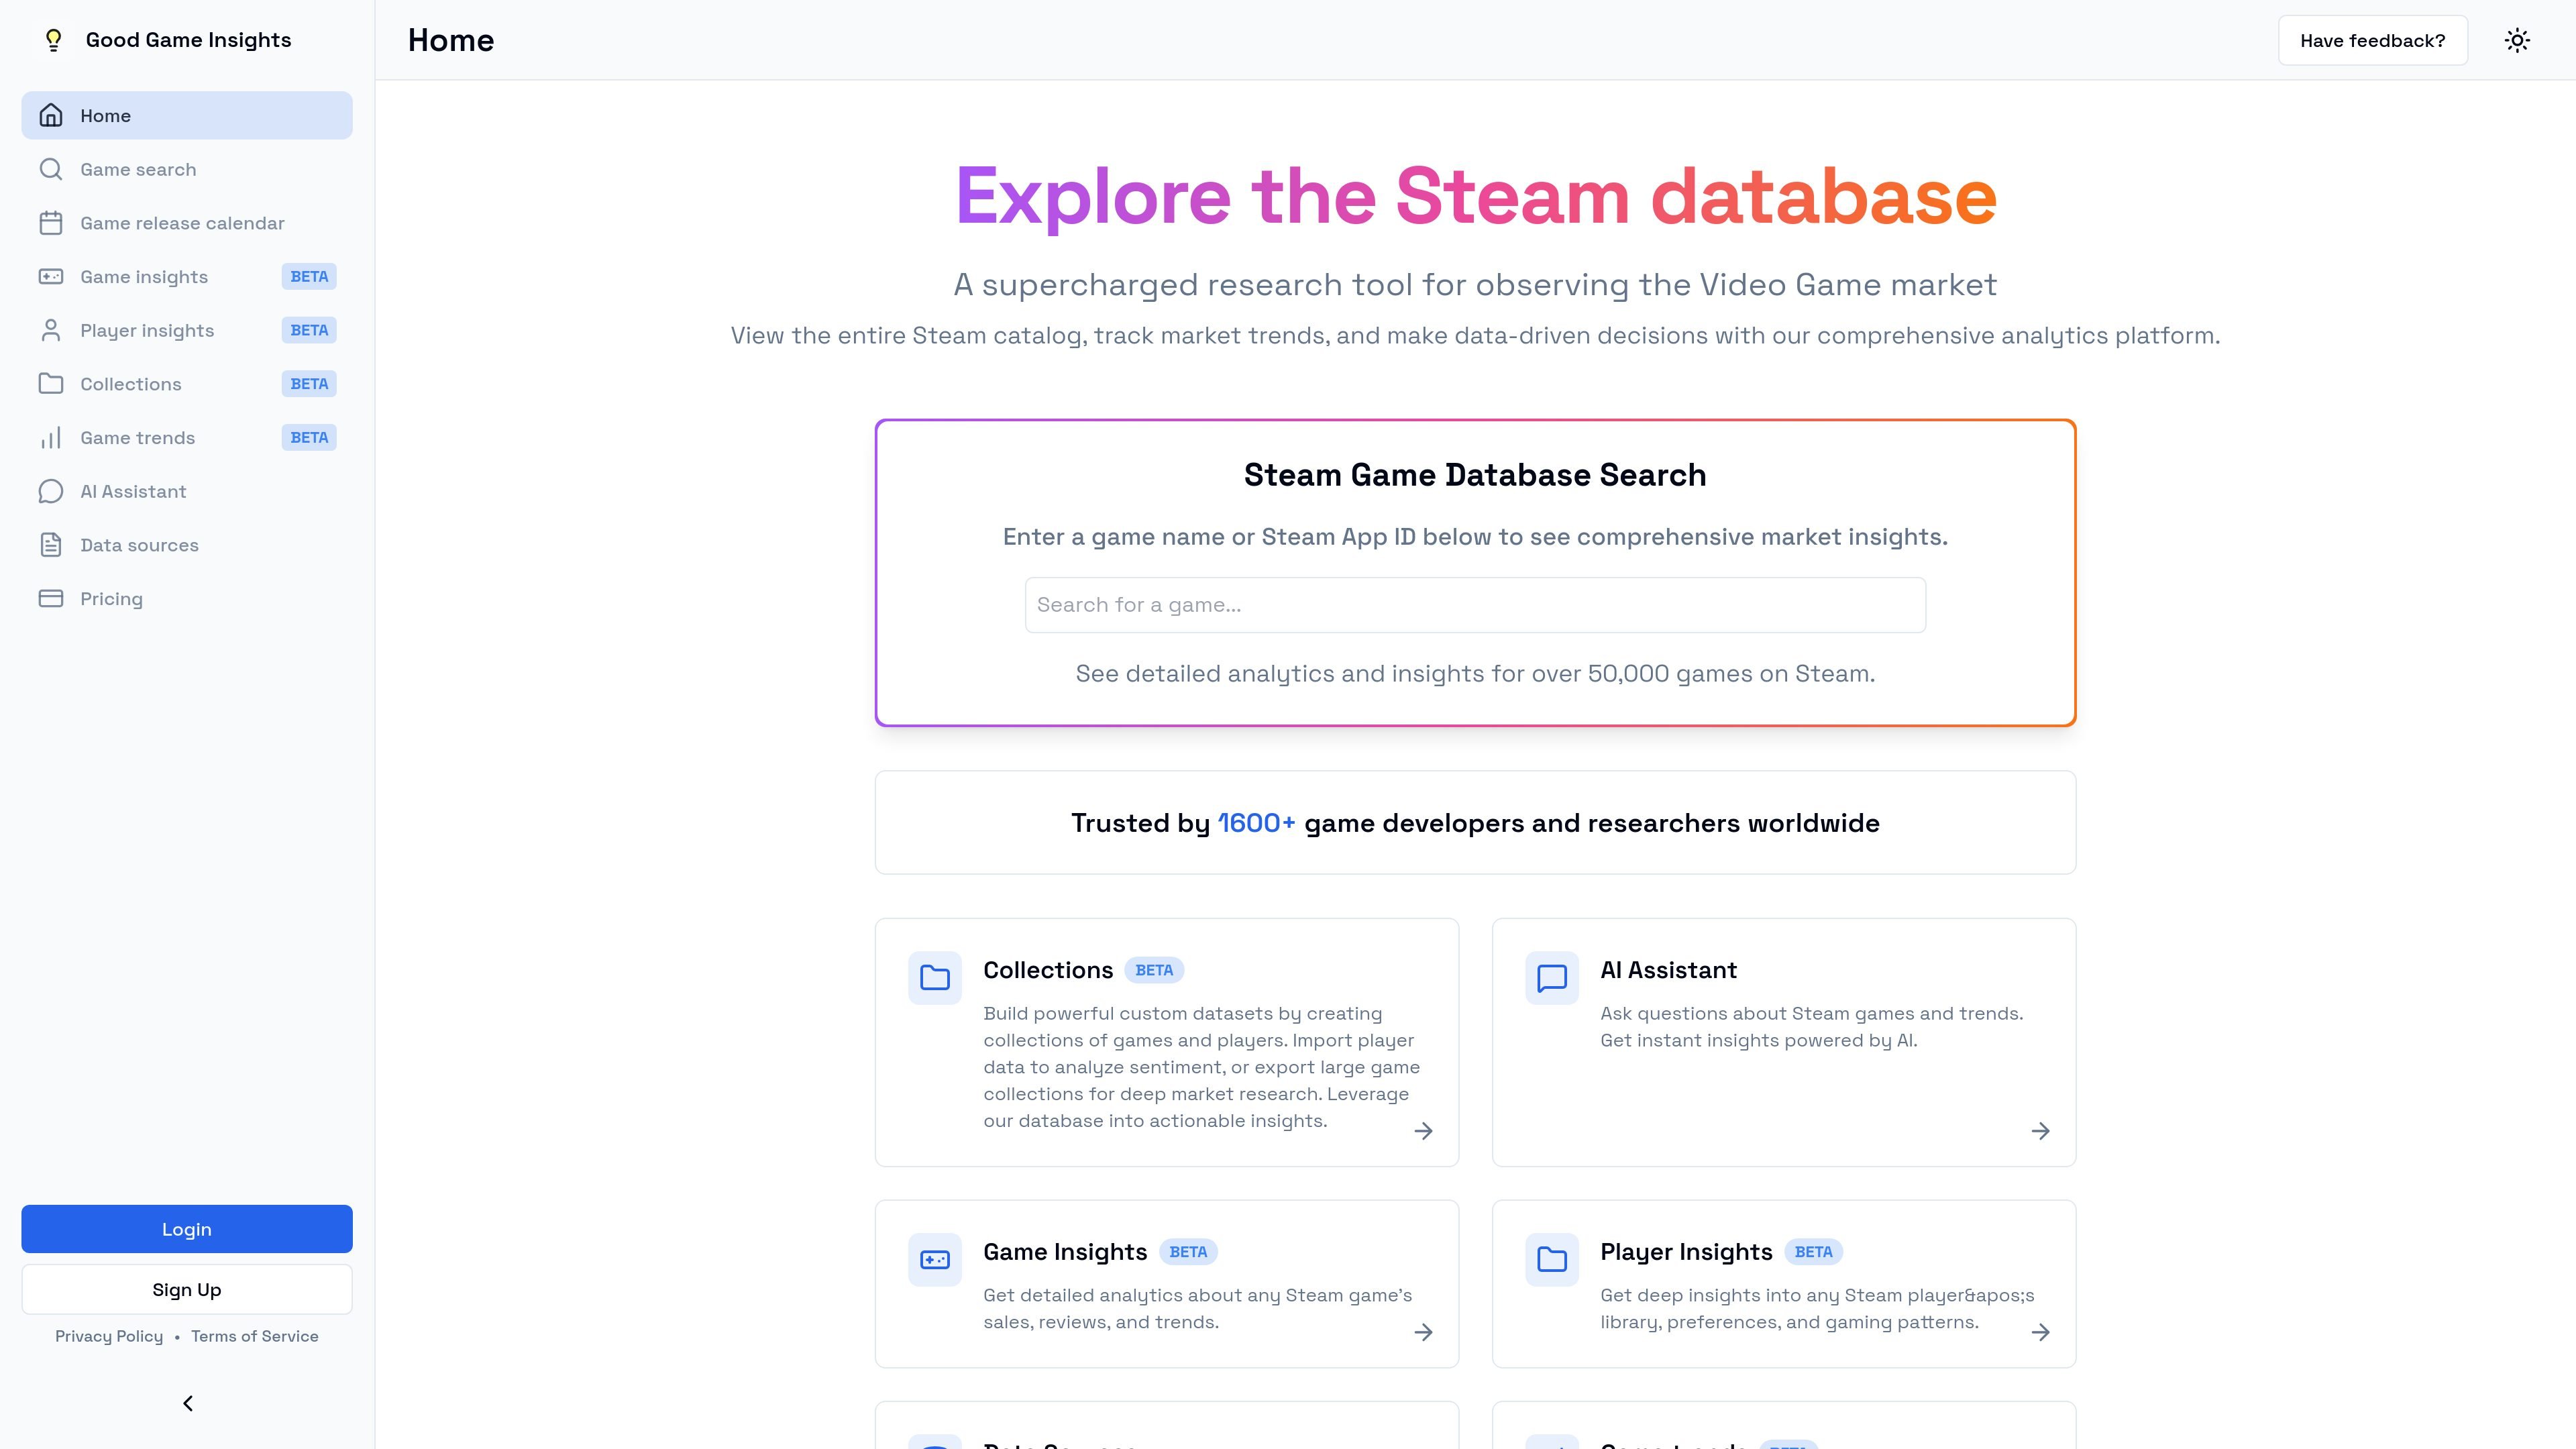Viewport: 2576px width, 1449px height.
Task: Click the chat icon on AI Assistant card
Action: (1552, 978)
